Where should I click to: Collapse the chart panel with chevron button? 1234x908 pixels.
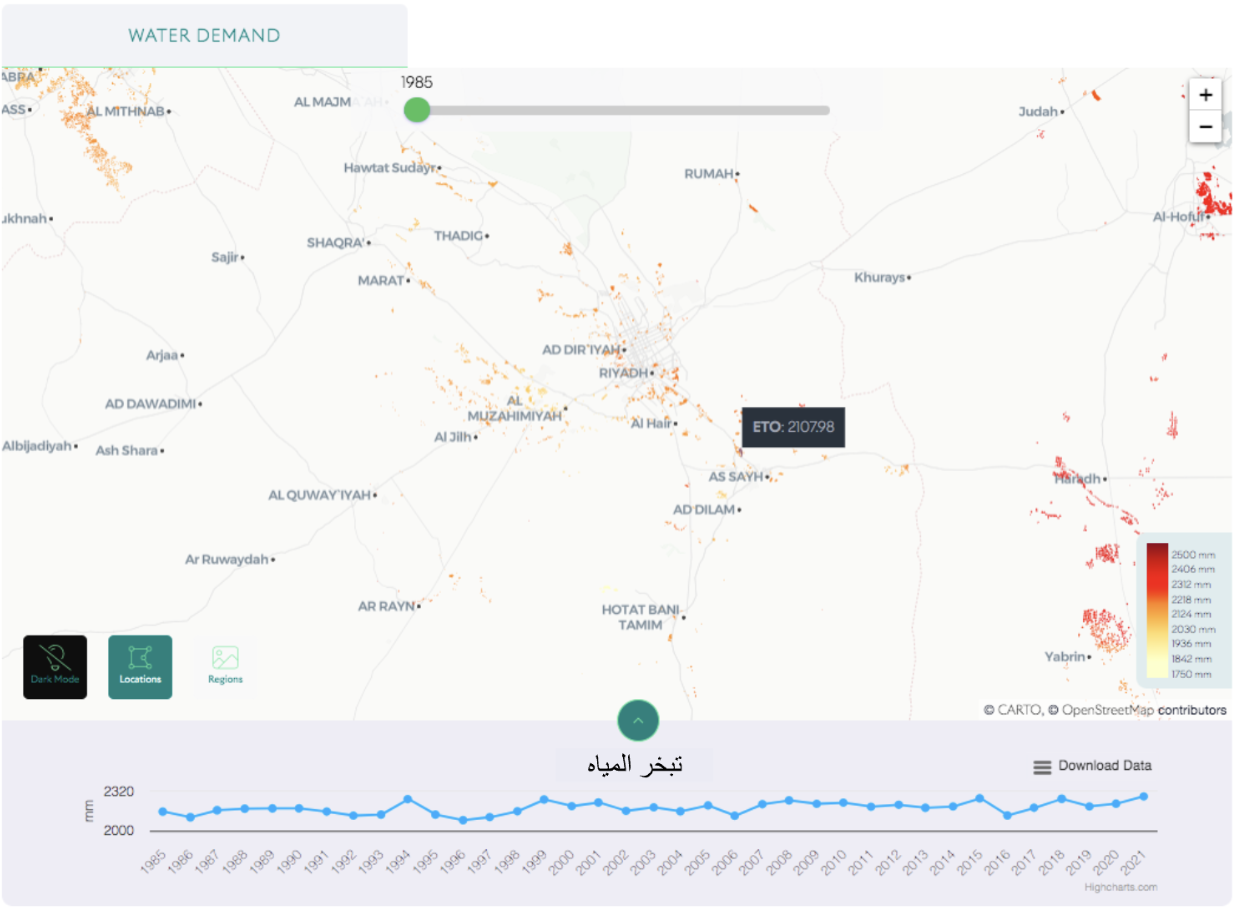pyautogui.click(x=638, y=720)
